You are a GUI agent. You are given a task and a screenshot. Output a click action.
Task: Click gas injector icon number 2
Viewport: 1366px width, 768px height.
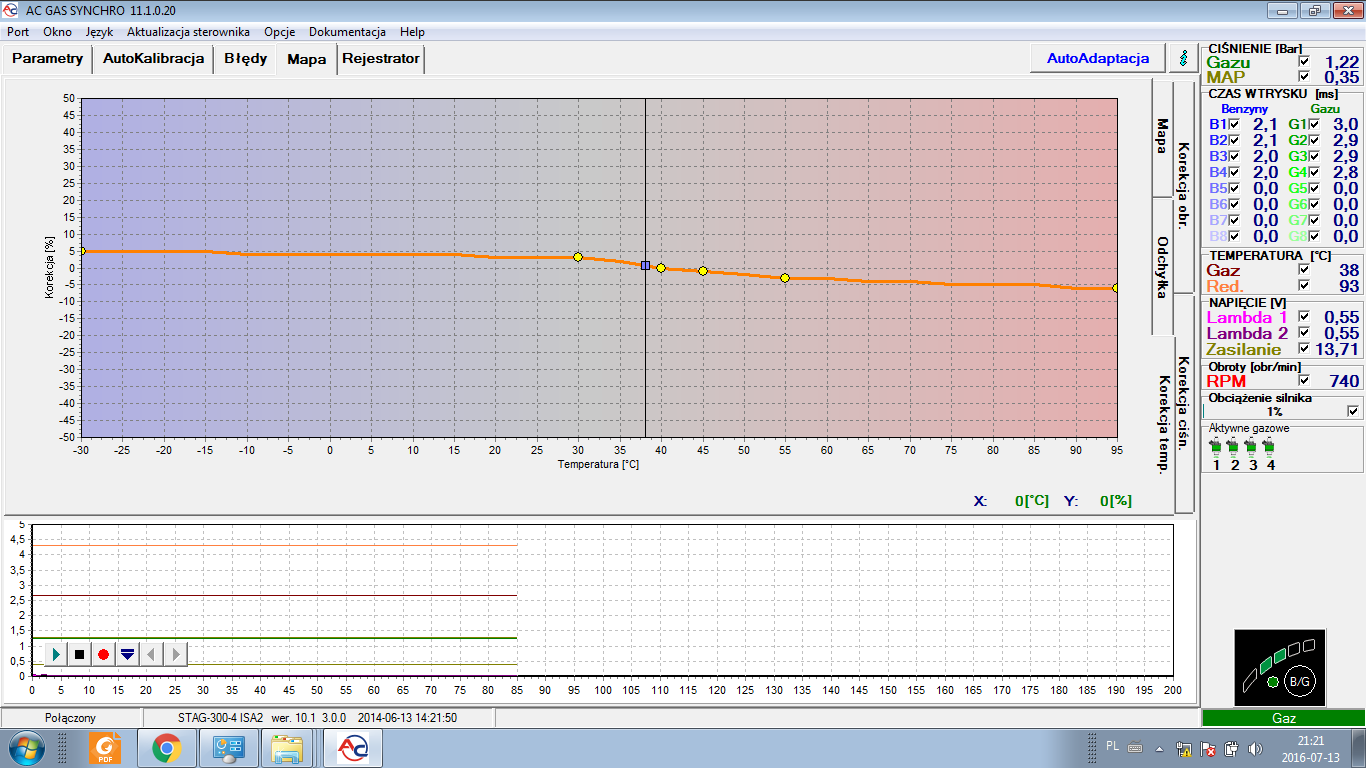click(x=1234, y=446)
